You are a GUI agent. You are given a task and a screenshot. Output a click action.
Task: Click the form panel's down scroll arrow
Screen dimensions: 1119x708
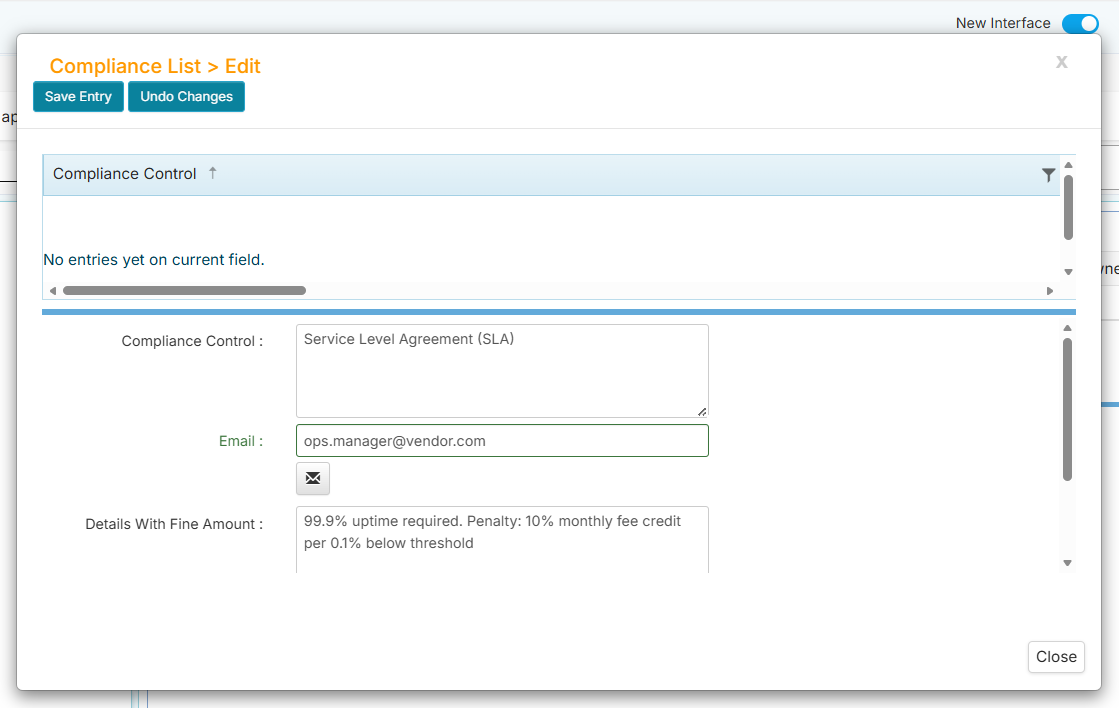point(1067,562)
